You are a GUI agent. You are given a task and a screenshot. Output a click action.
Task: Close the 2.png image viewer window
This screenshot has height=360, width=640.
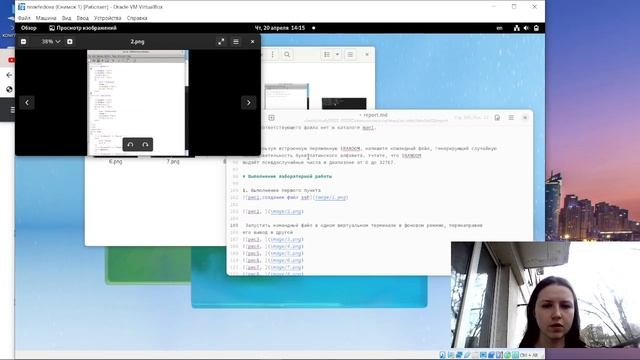click(253, 42)
